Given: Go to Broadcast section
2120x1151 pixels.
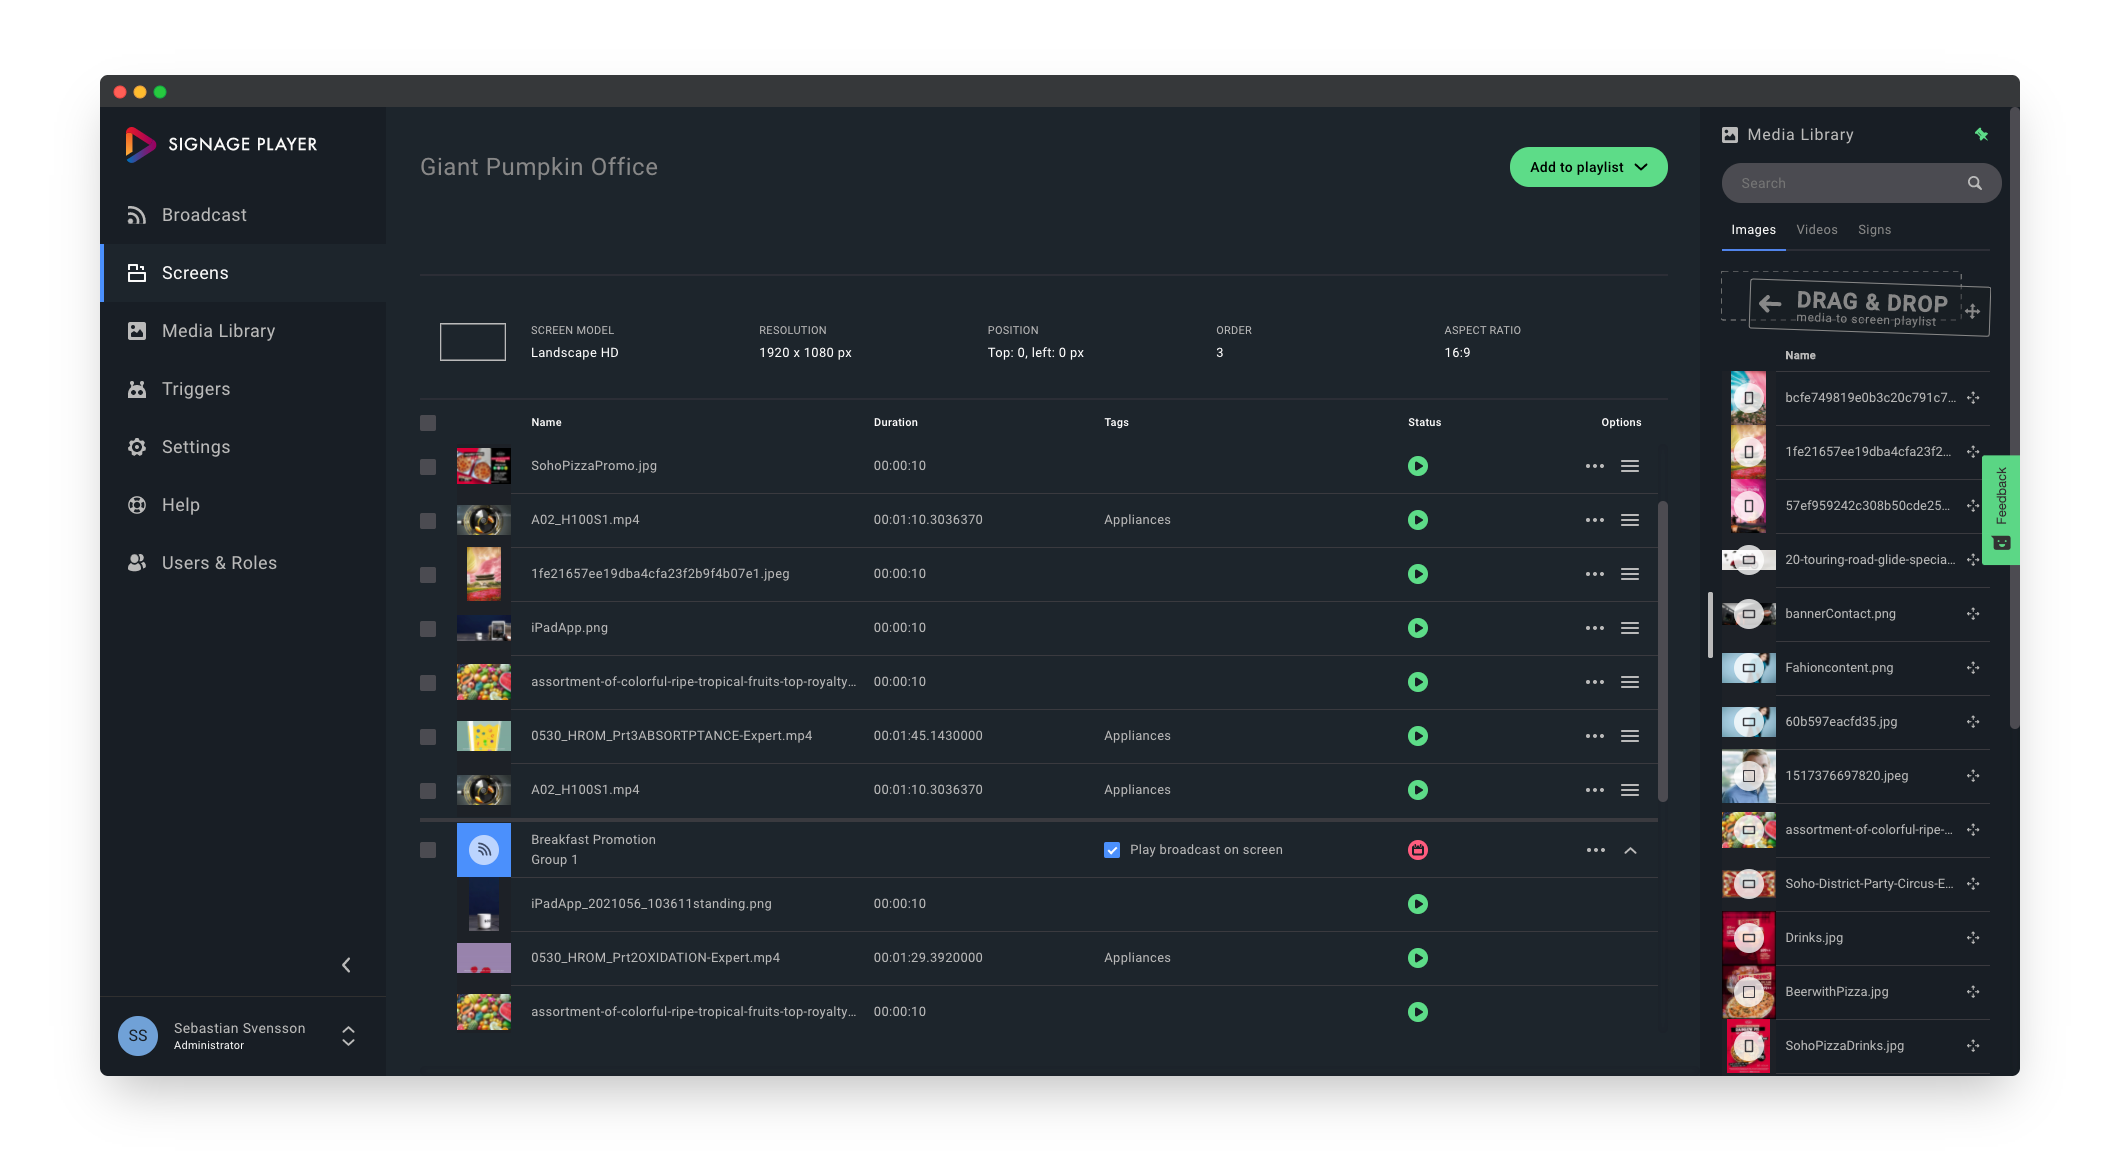Looking at the screenshot, I should click(x=204, y=215).
